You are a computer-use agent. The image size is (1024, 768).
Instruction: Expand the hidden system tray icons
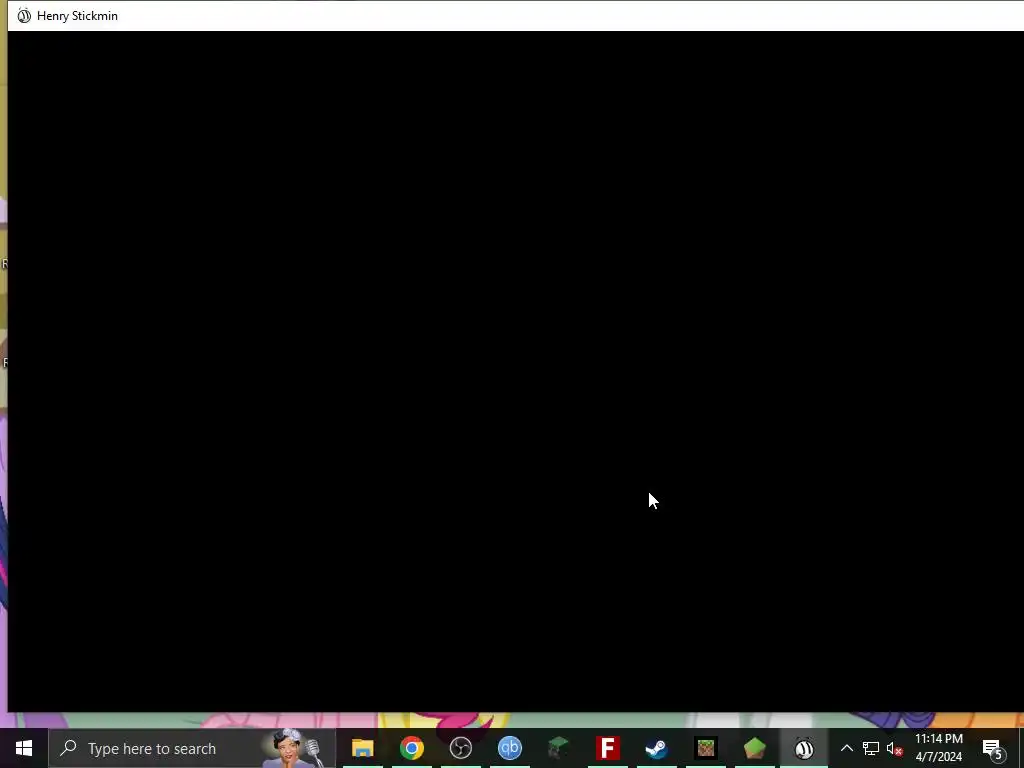tap(846, 748)
